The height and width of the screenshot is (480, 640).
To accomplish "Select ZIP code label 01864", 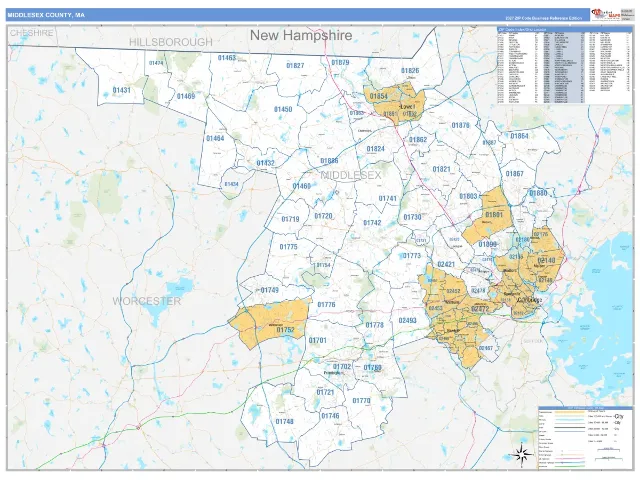I will 519,136.
